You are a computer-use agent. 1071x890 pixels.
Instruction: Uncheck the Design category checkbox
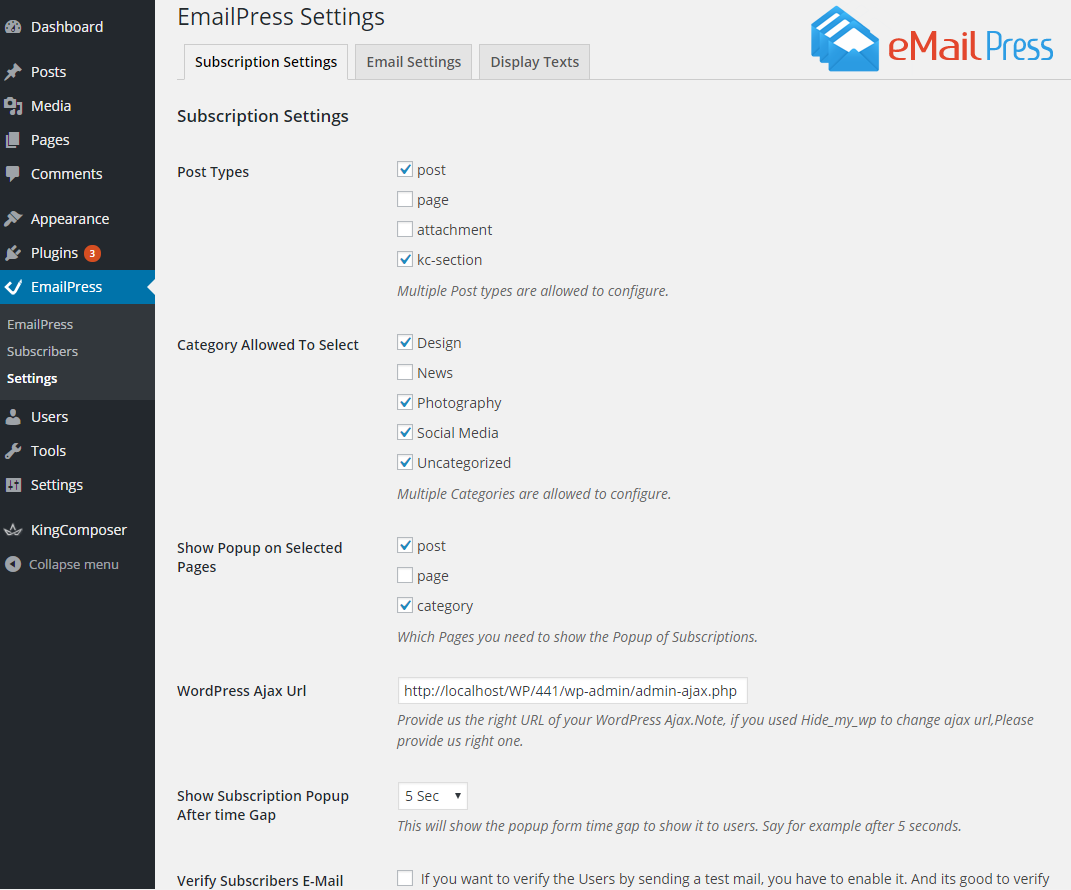(x=405, y=342)
